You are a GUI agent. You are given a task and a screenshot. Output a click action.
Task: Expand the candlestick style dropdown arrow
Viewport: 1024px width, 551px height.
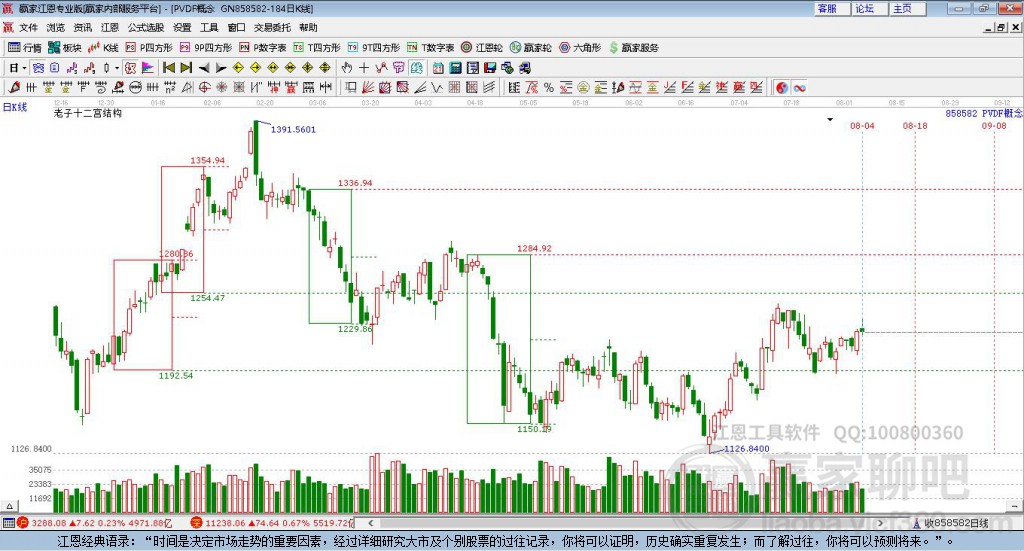(117, 68)
